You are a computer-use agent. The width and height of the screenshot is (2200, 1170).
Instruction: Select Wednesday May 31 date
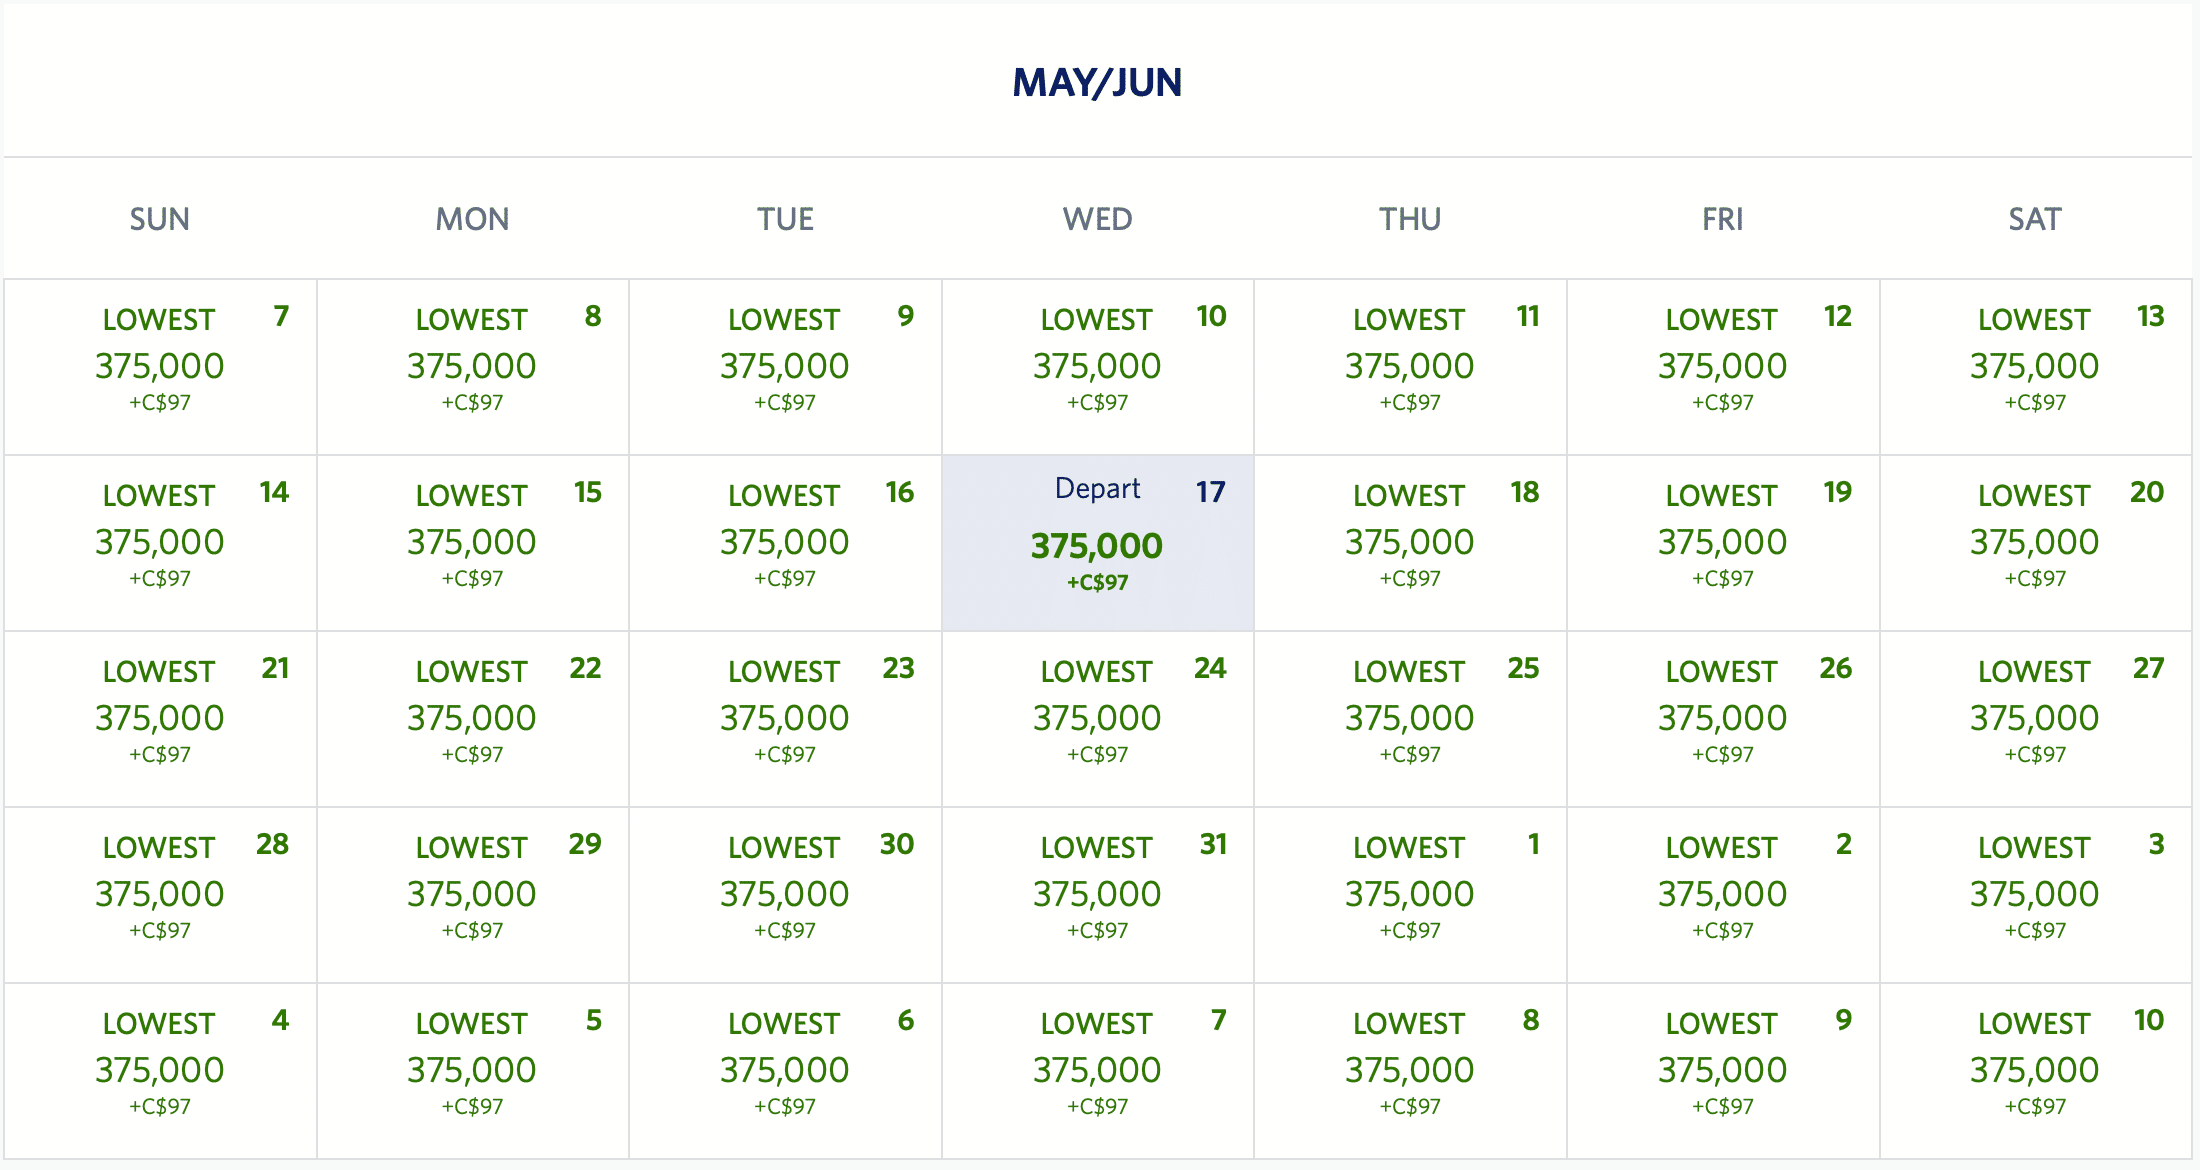pos(1097,894)
